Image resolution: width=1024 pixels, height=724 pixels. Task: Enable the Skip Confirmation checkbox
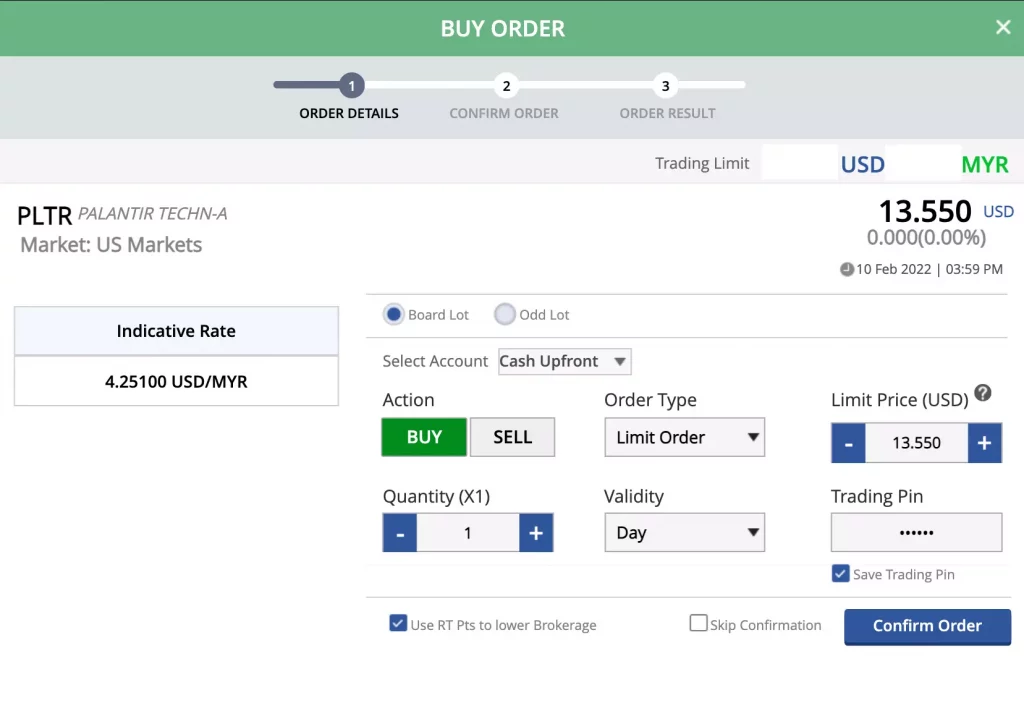[x=698, y=624]
